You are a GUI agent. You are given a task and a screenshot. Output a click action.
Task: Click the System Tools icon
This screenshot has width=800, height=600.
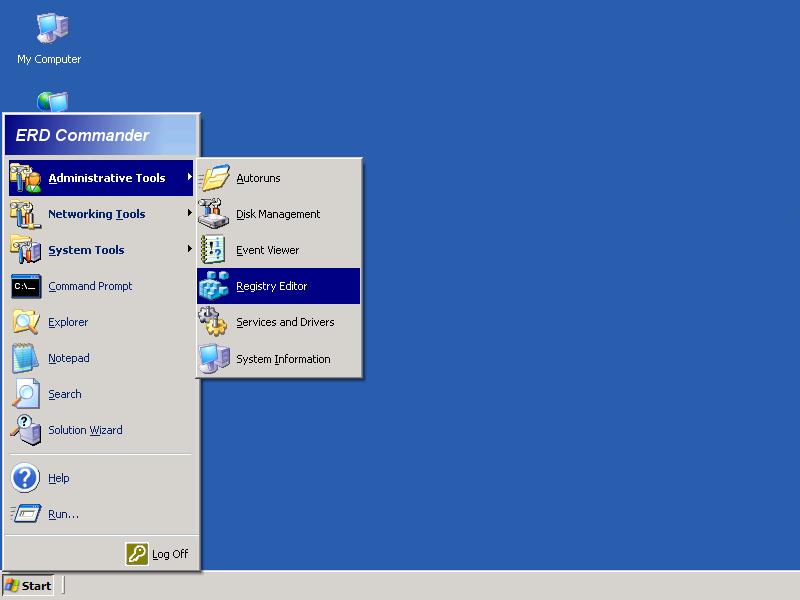[x=26, y=250]
